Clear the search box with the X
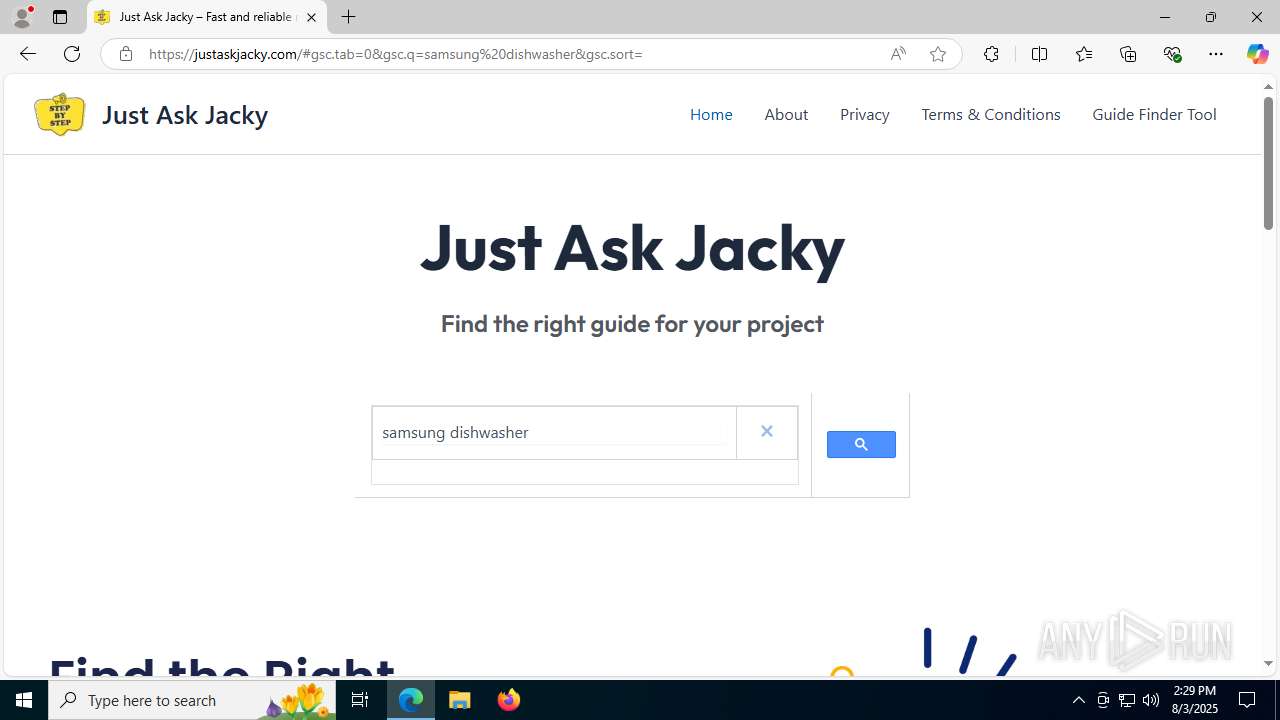Screen dimensions: 1280x720 [767, 431]
